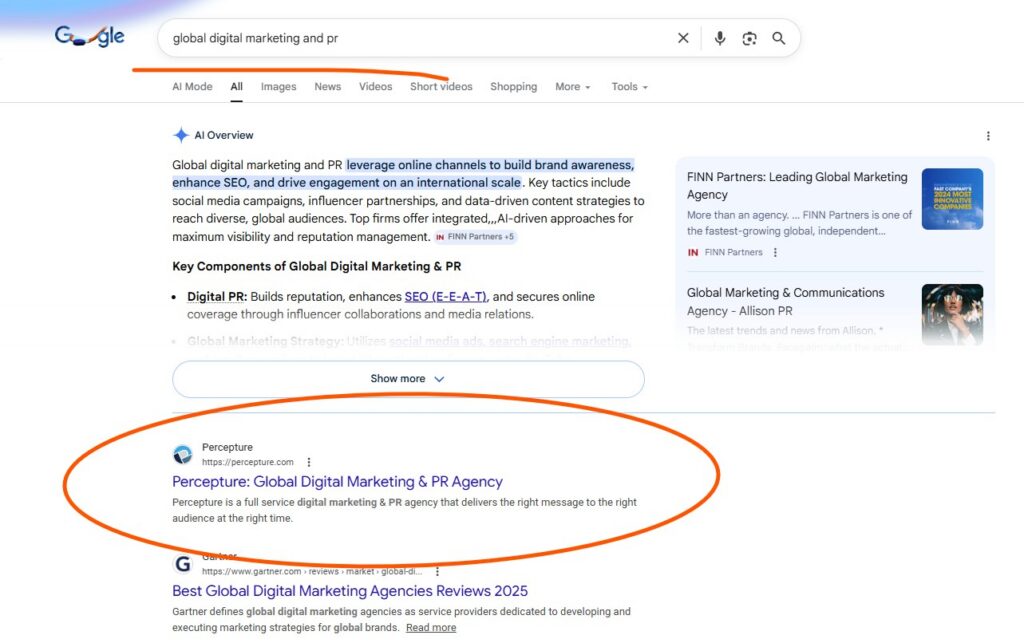Clear the search query with the X icon

pos(683,38)
